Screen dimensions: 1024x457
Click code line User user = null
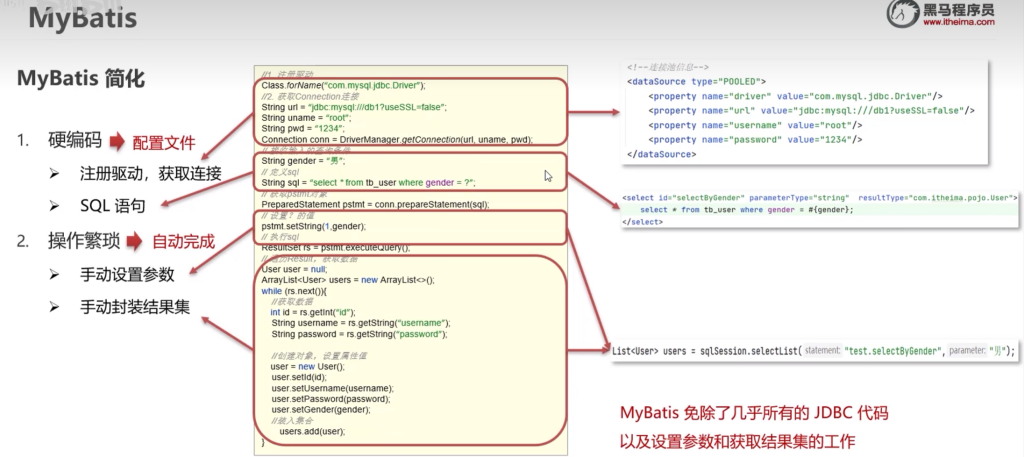[x=294, y=269]
